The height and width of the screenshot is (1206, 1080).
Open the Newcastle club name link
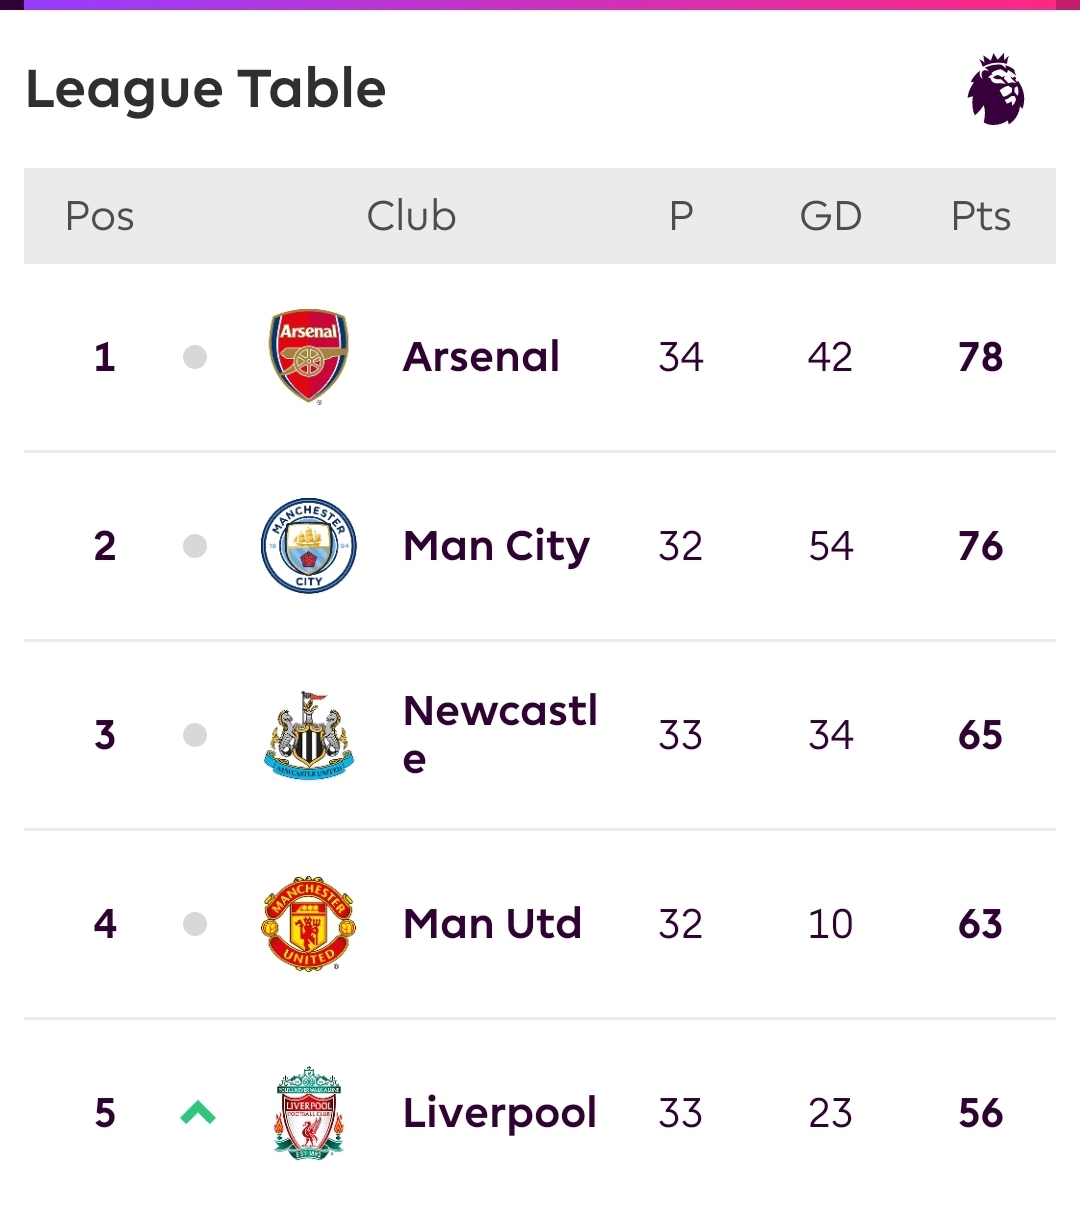pyautogui.click(x=500, y=735)
